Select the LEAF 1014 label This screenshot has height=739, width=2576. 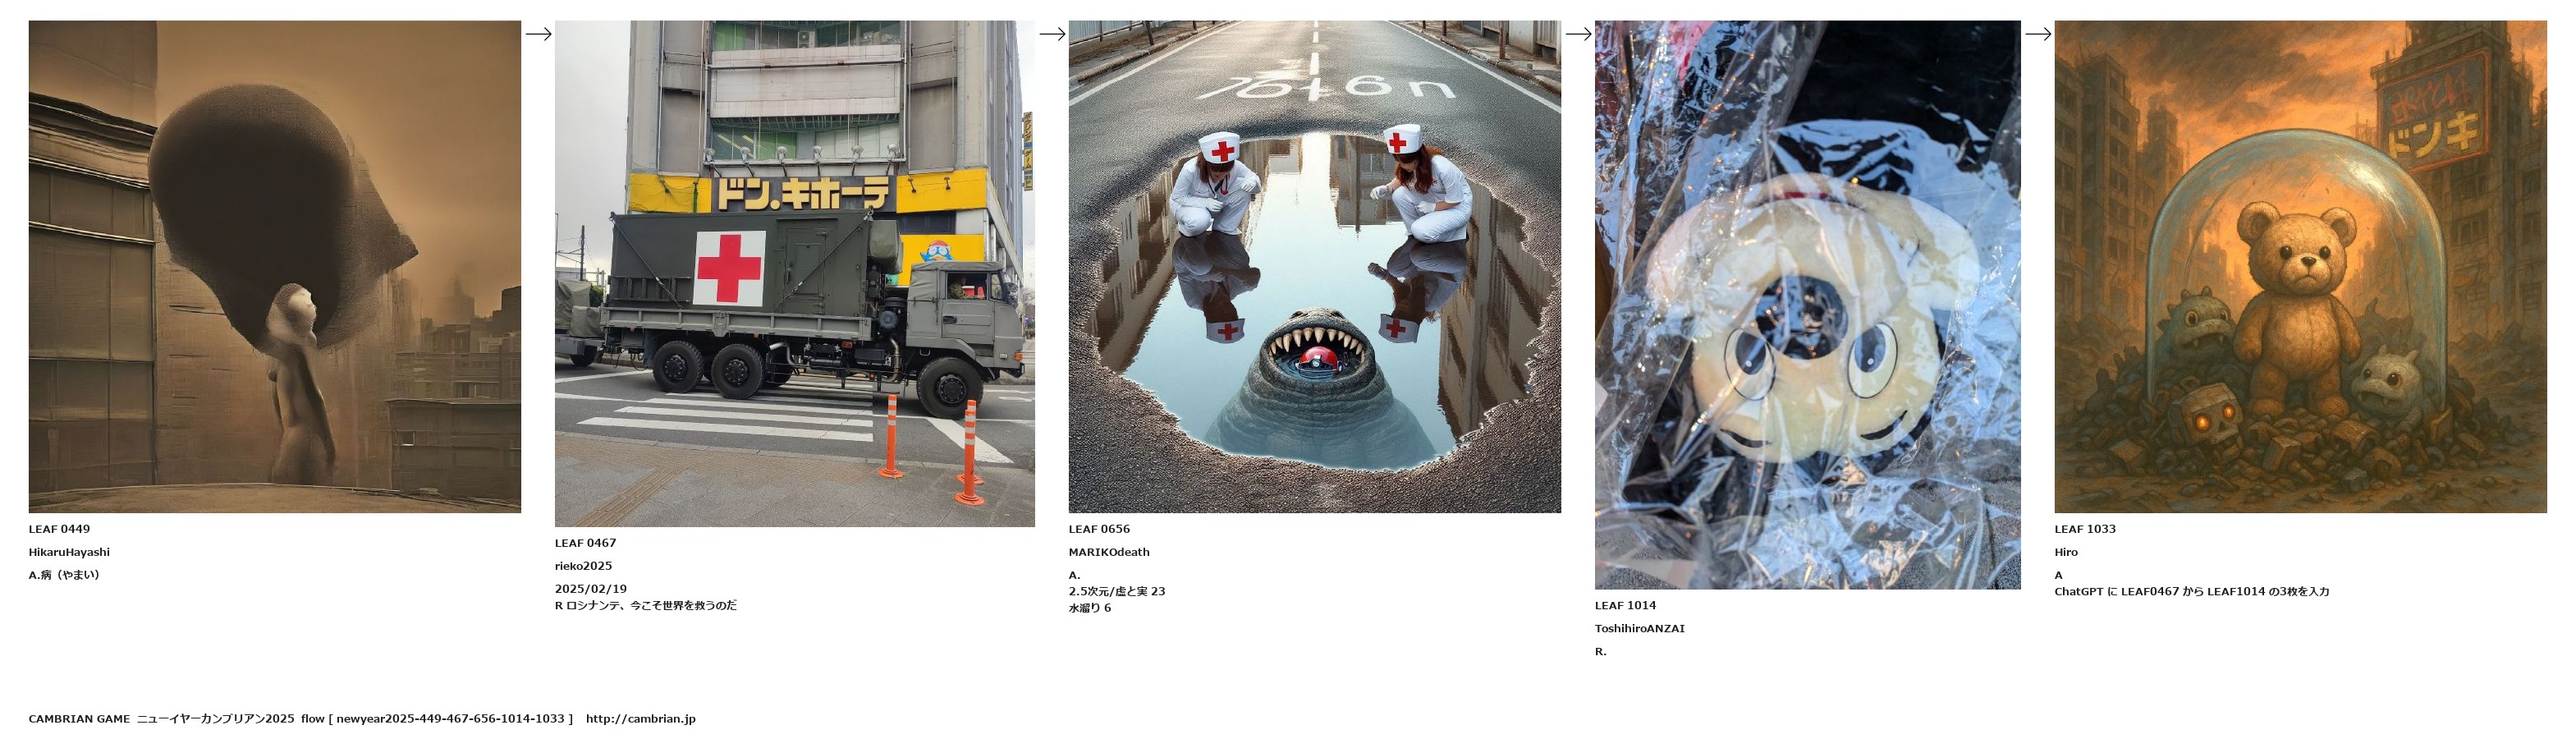[1626, 605]
